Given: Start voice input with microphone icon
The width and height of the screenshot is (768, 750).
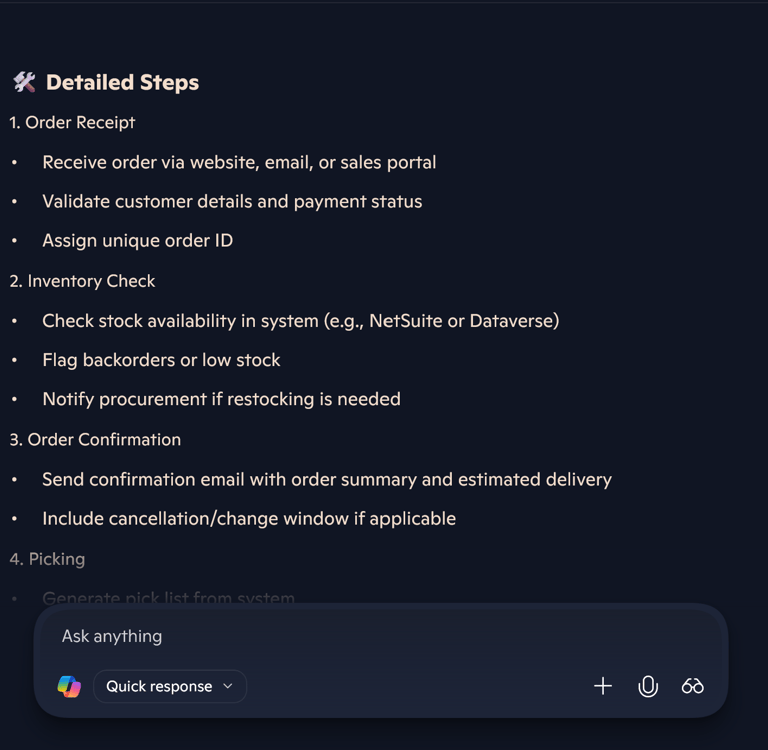Looking at the screenshot, I should 648,686.
